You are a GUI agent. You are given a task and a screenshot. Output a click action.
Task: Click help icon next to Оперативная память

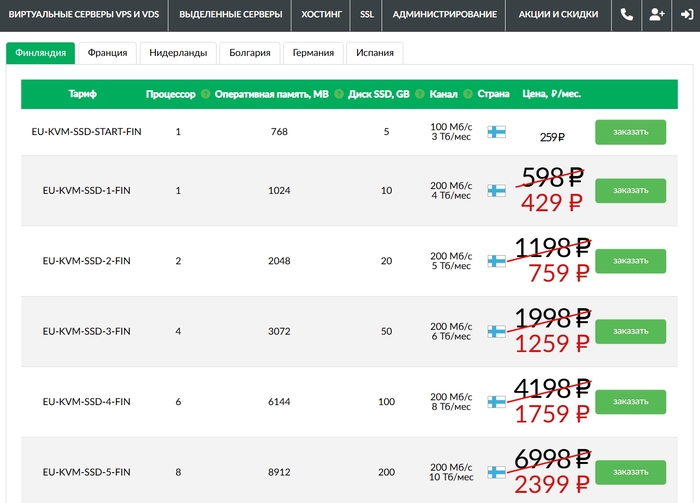(340, 94)
